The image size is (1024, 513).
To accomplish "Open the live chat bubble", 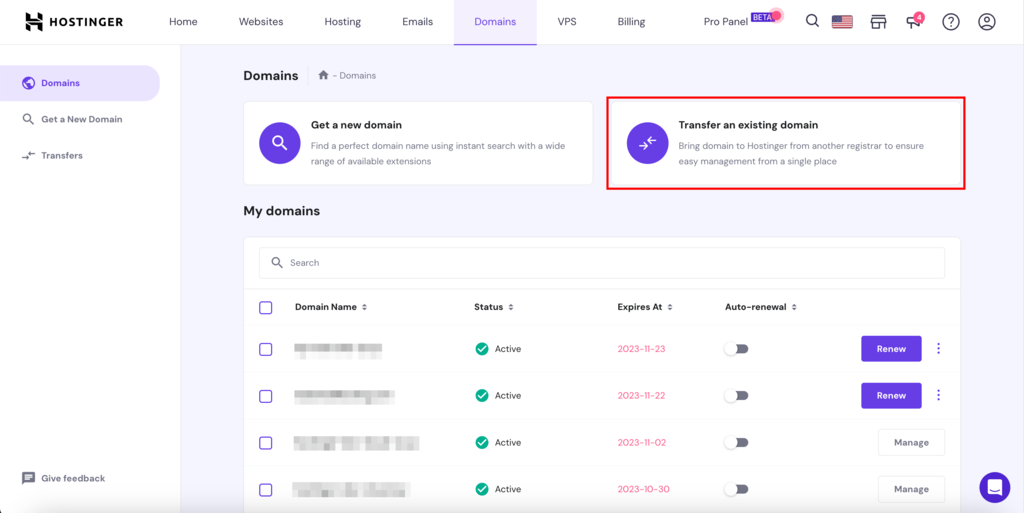I will (x=994, y=487).
